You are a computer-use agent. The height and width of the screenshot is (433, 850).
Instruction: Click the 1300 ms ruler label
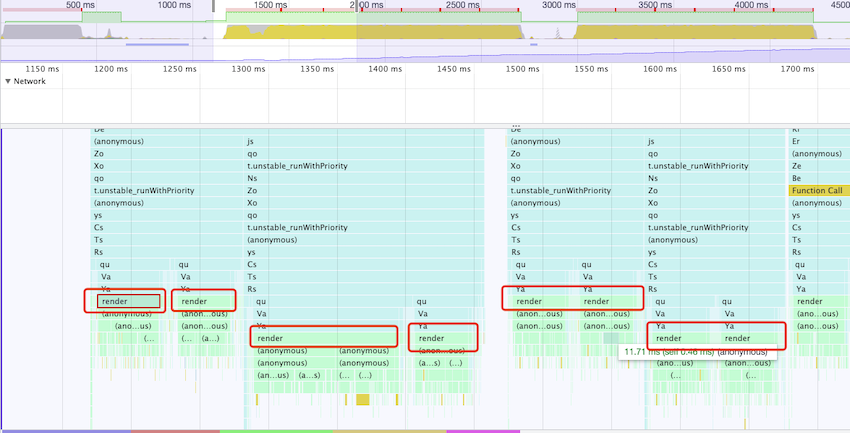point(248,69)
